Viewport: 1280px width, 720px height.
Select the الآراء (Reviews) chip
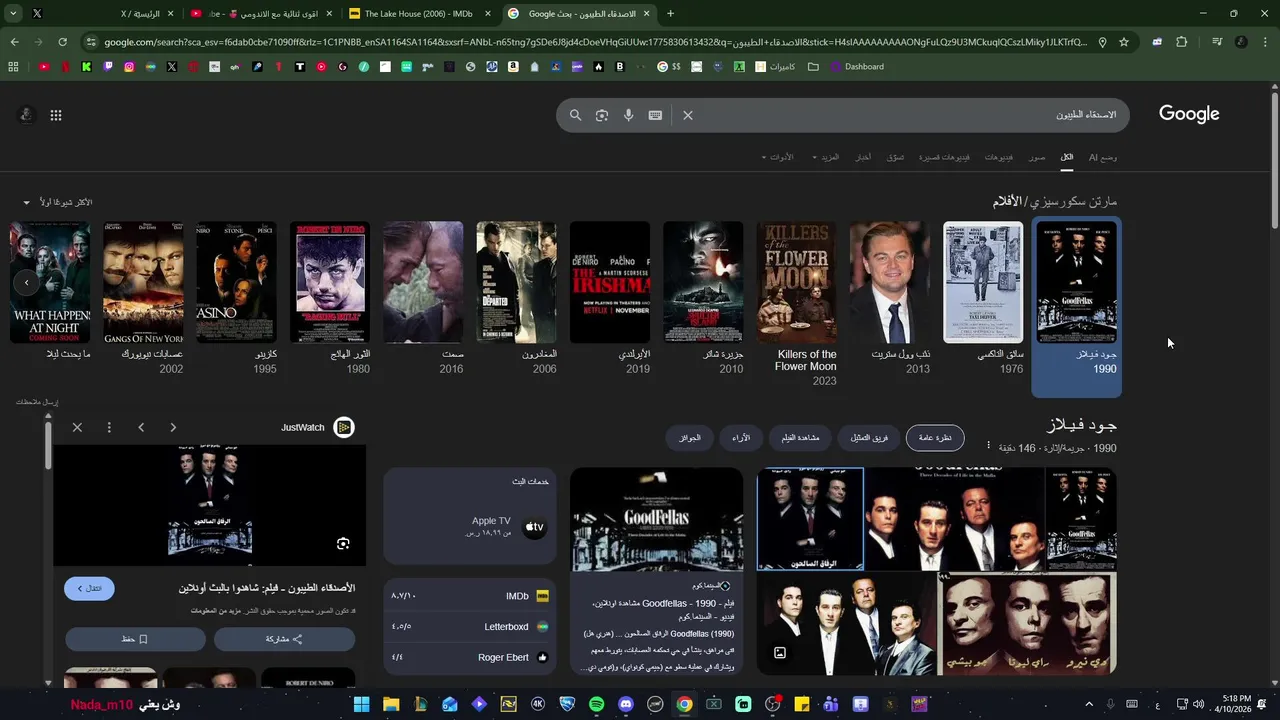click(x=741, y=437)
